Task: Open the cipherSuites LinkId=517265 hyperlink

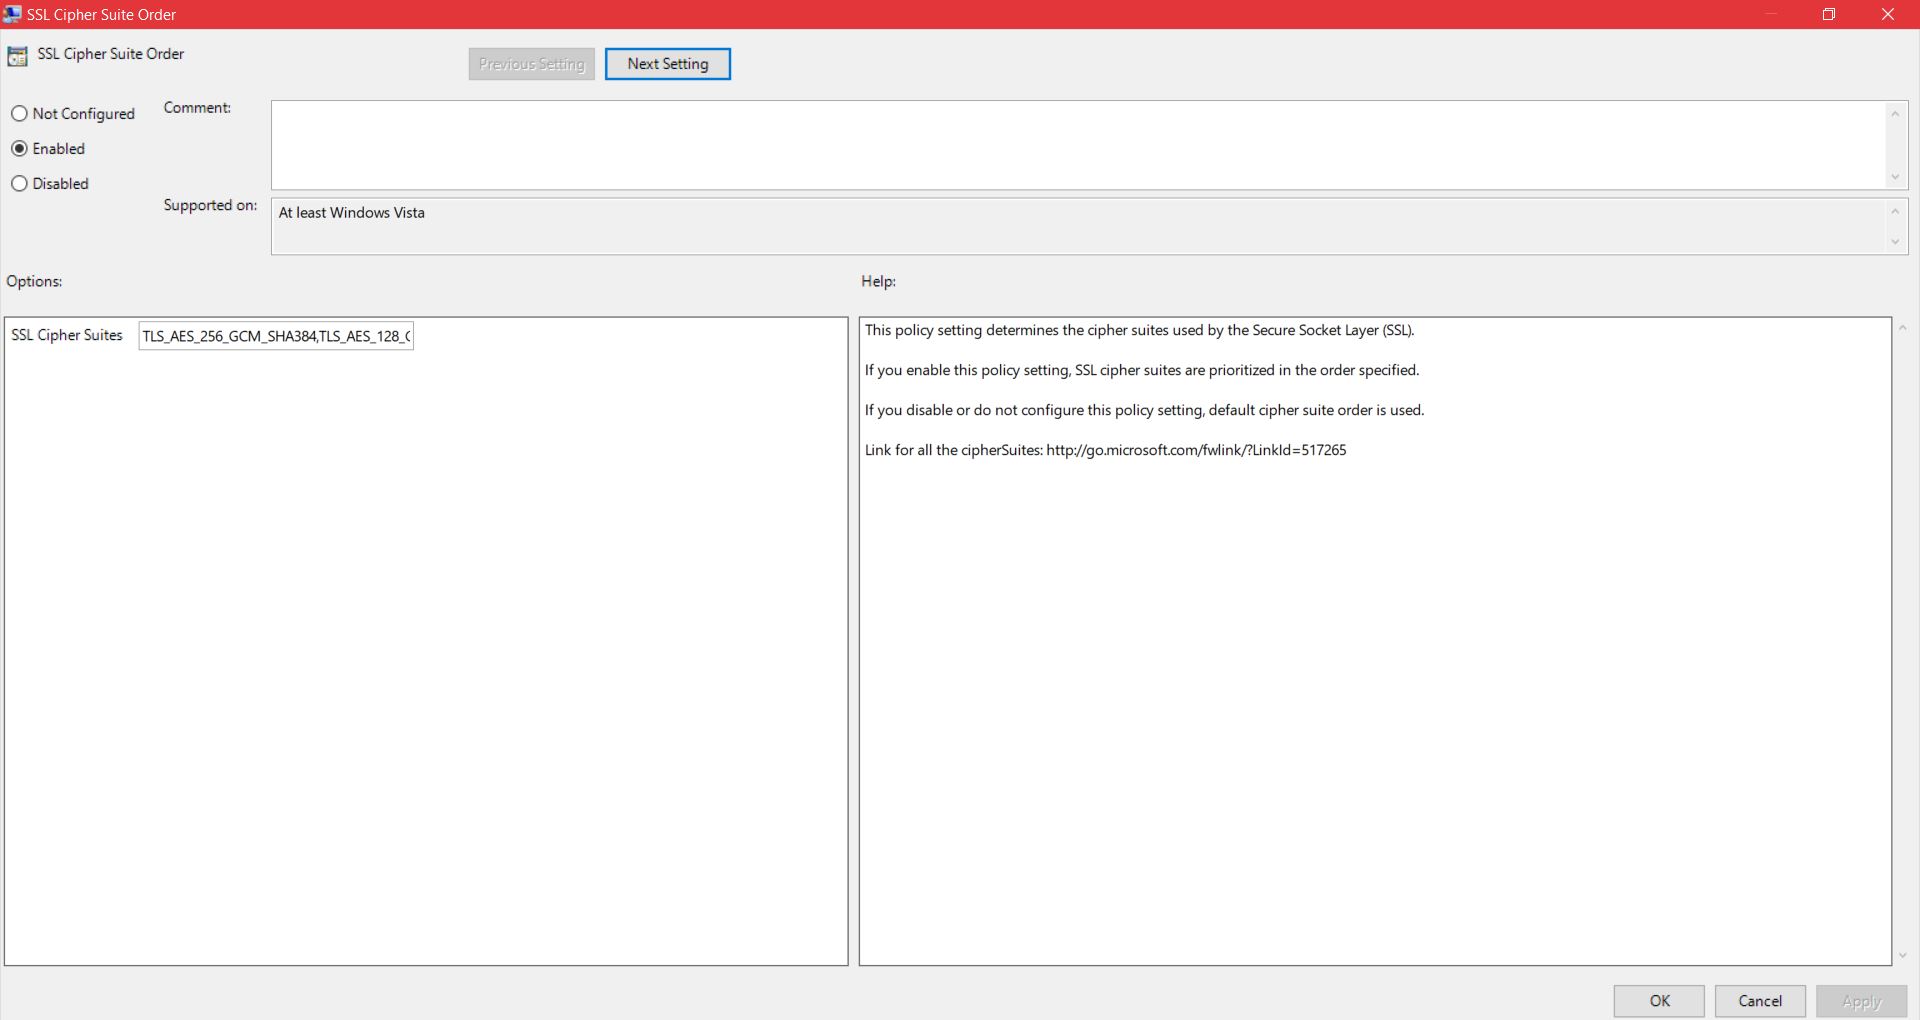Action: pos(1195,449)
